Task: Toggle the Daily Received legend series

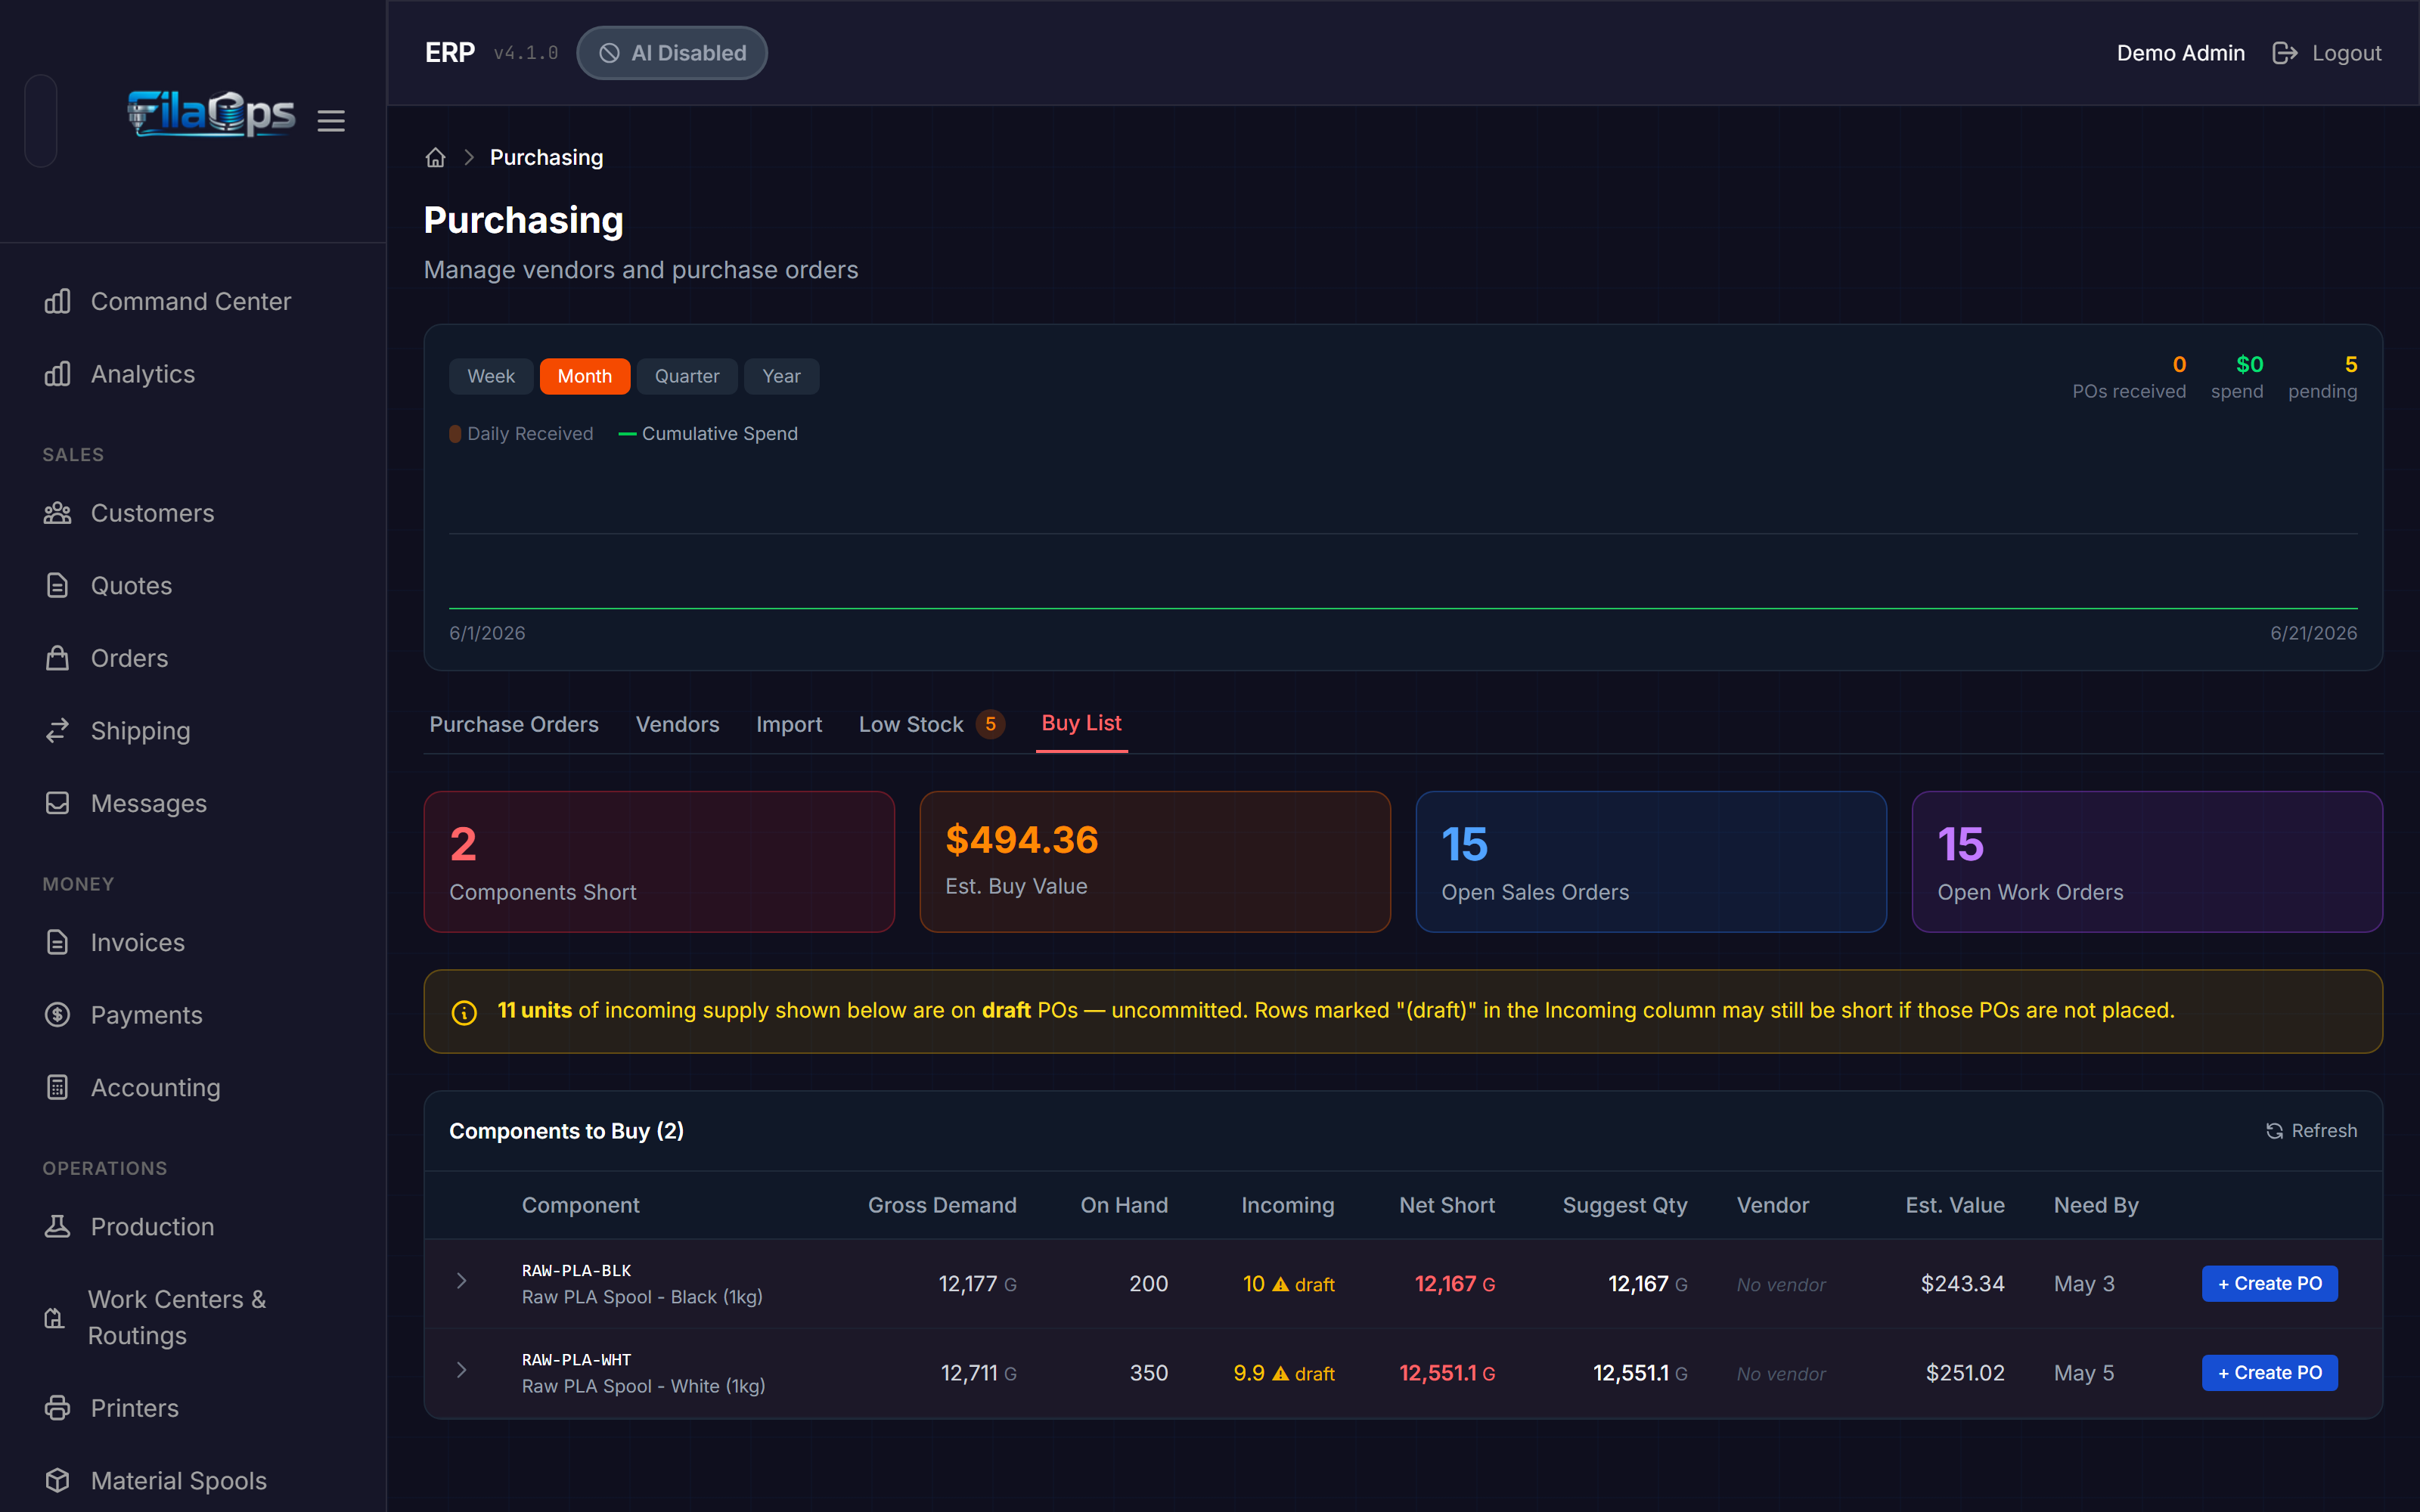Action: click(522, 434)
